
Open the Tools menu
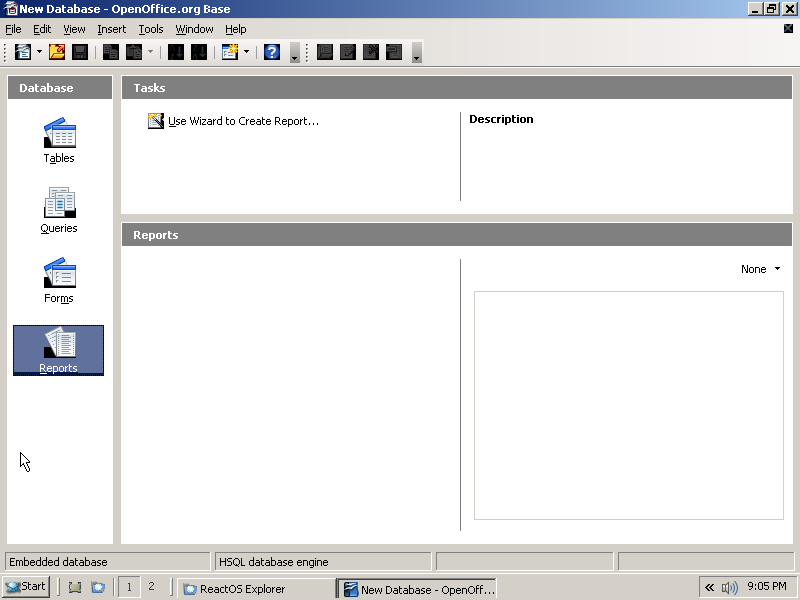click(151, 30)
